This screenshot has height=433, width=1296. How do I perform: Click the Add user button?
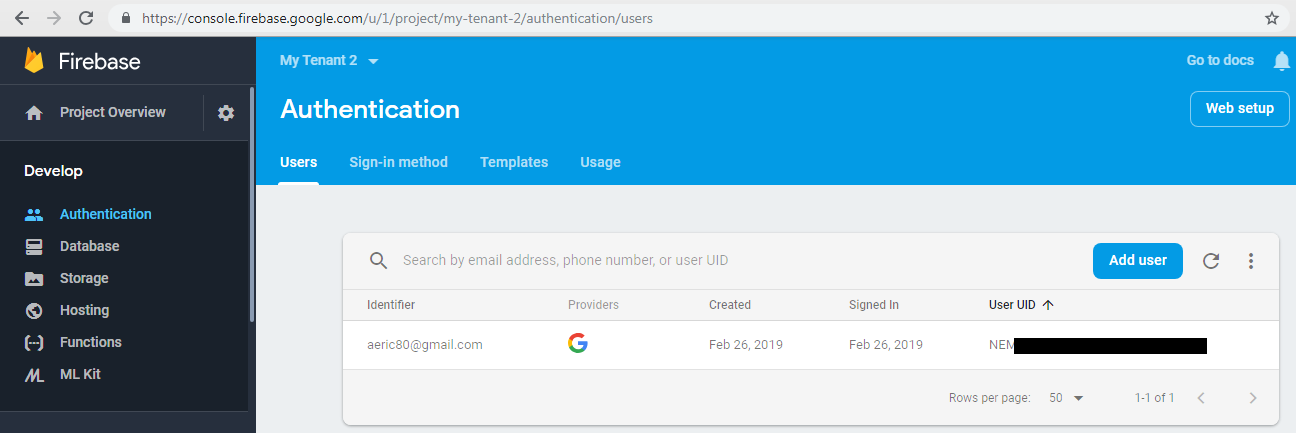1138,260
